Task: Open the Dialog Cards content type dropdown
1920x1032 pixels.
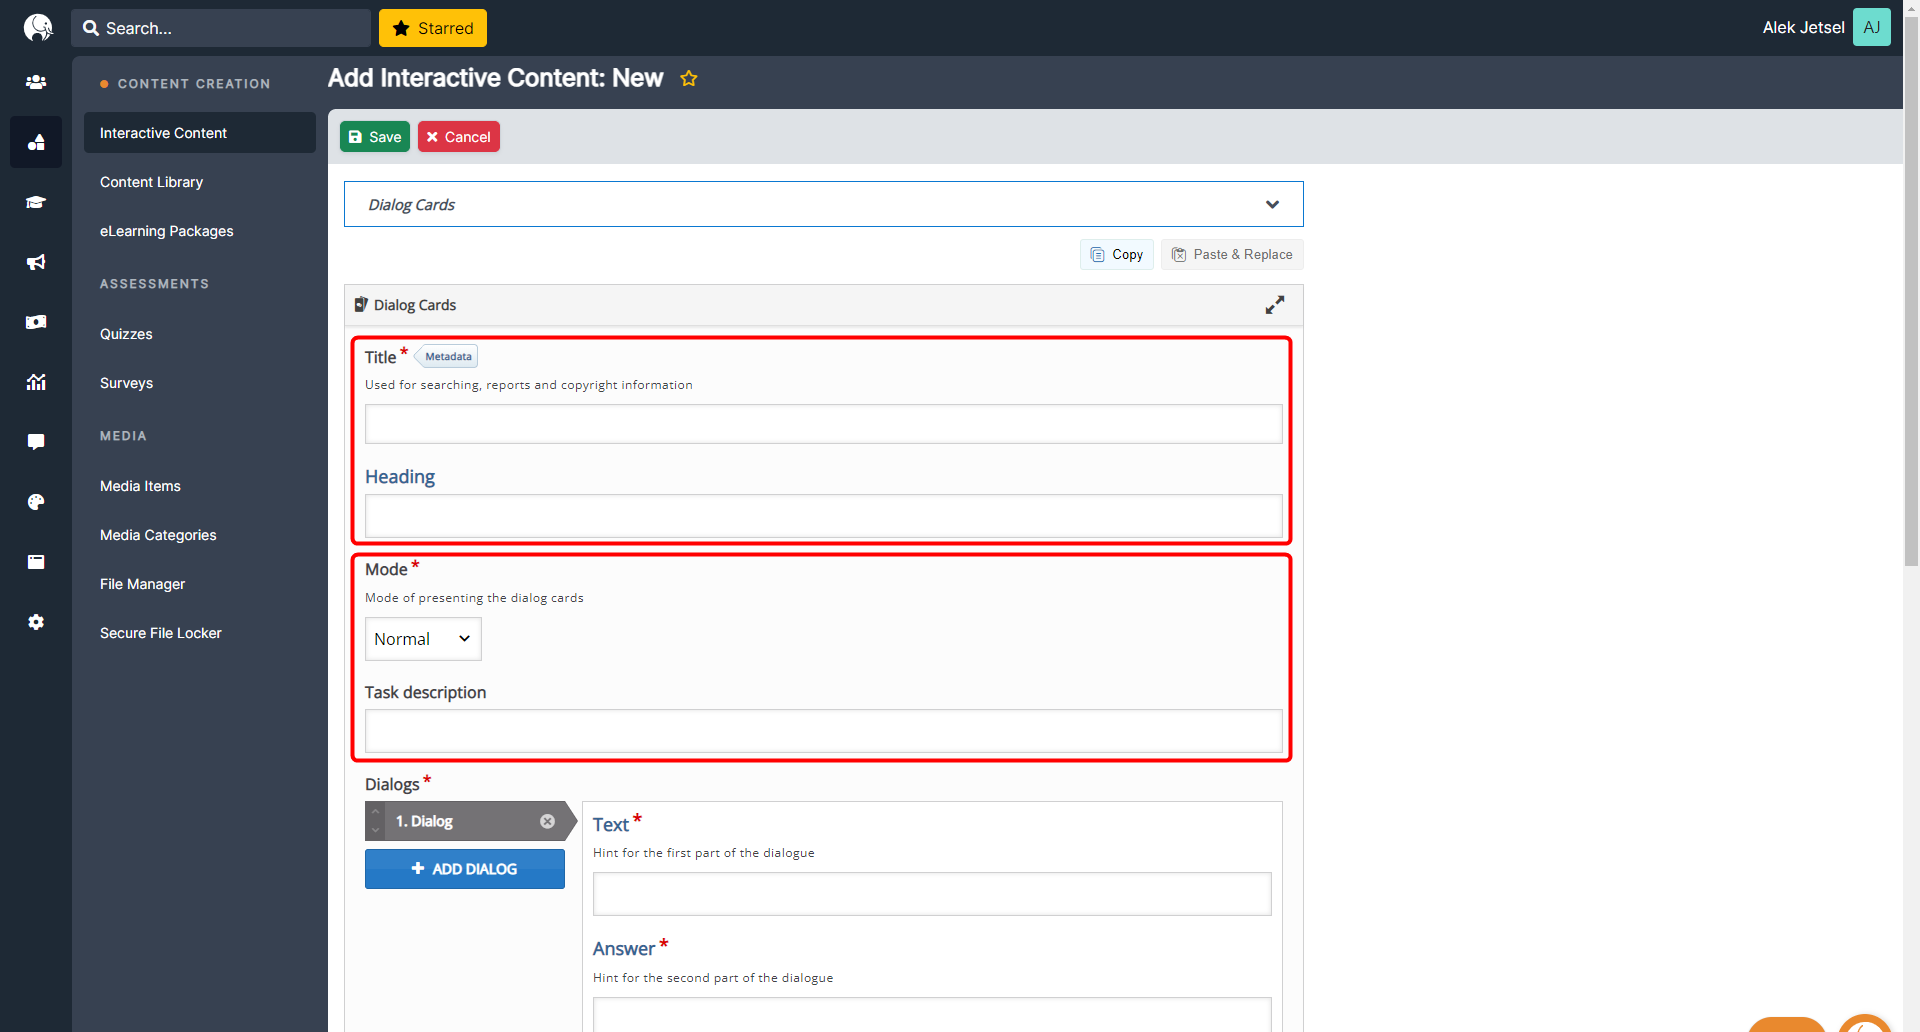Action: tap(824, 204)
